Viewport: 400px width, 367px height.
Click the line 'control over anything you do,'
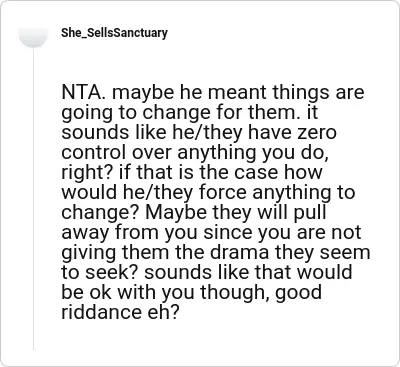click(195, 153)
